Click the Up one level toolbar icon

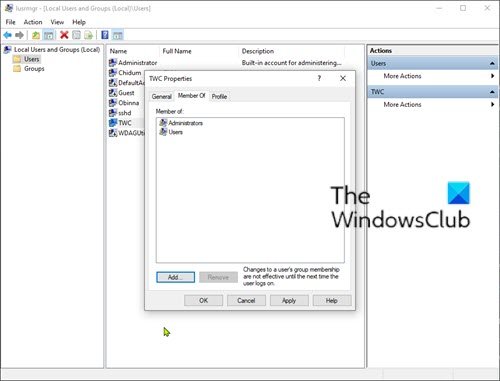click(36, 35)
